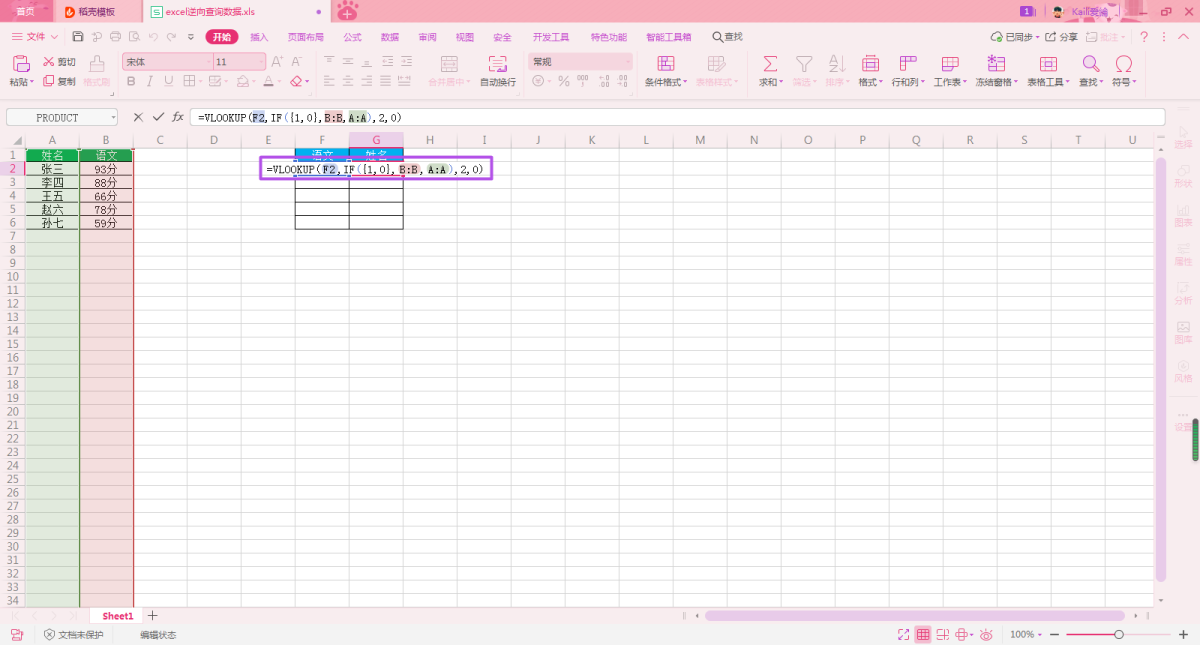
Task: Confirm the formula with the checkmark icon
Action: 158,117
